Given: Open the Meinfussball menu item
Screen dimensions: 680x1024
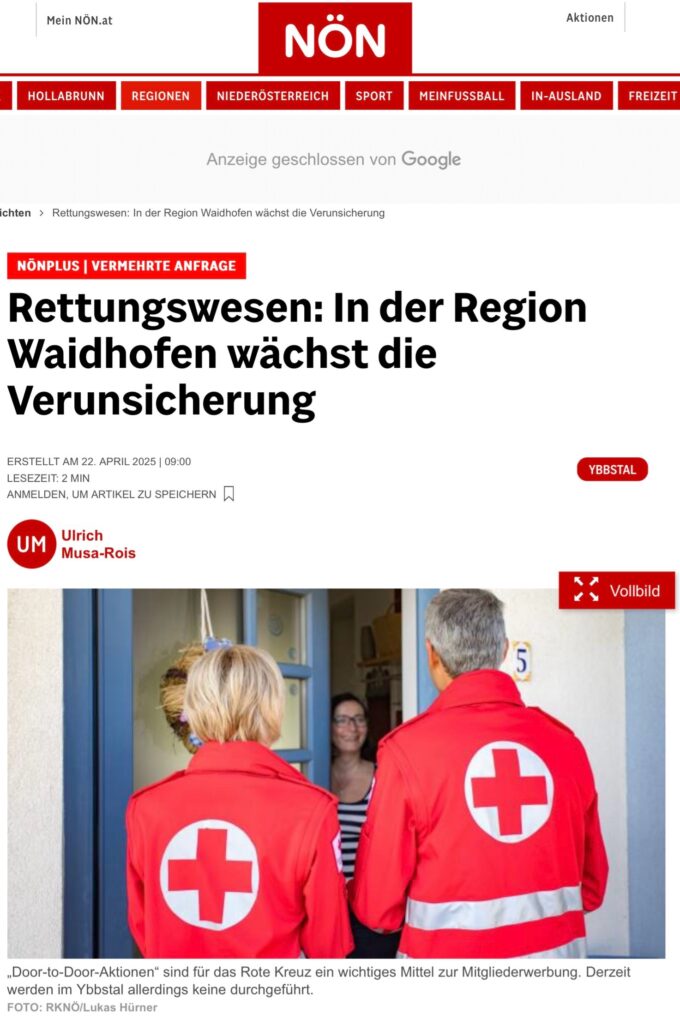Looking at the screenshot, I should pyautogui.click(x=462, y=95).
